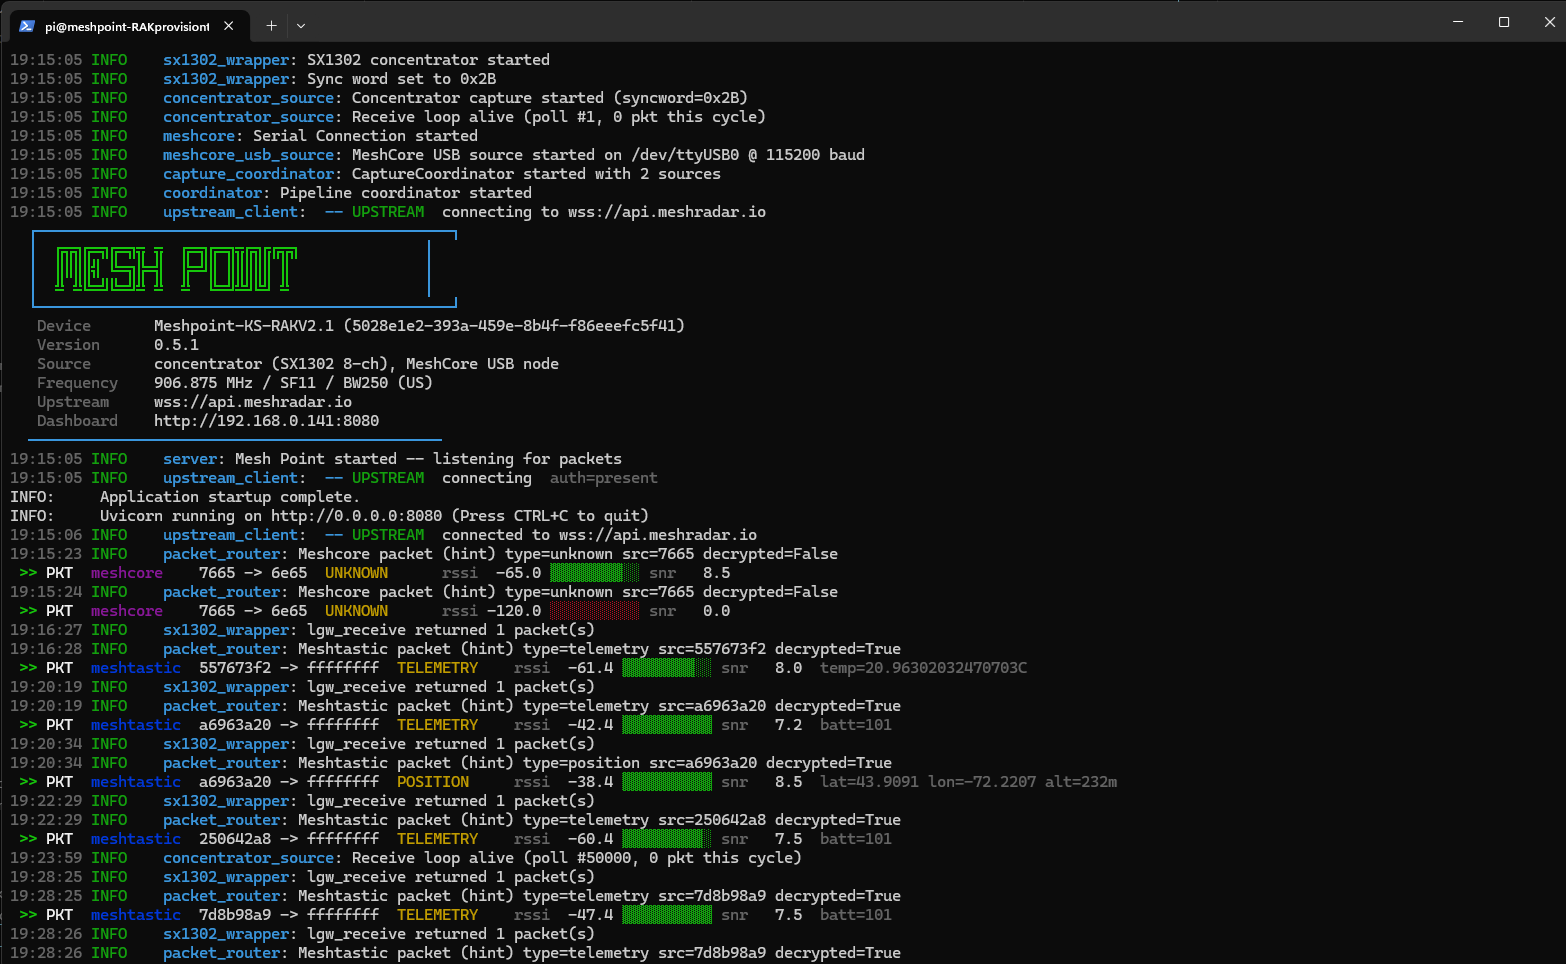Click the source ID 557673f2 in PKT row
Viewport: 1566px width, 964px height.
pyautogui.click(x=235, y=668)
